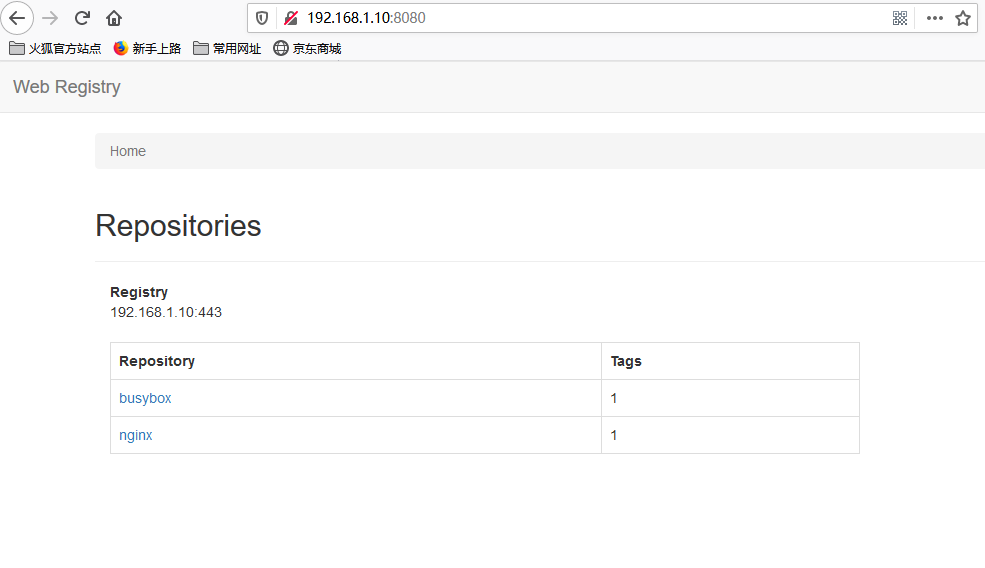Open the 新手上路 bookmark
The height and width of the screenshot is (568, 985).
[147, 48]
